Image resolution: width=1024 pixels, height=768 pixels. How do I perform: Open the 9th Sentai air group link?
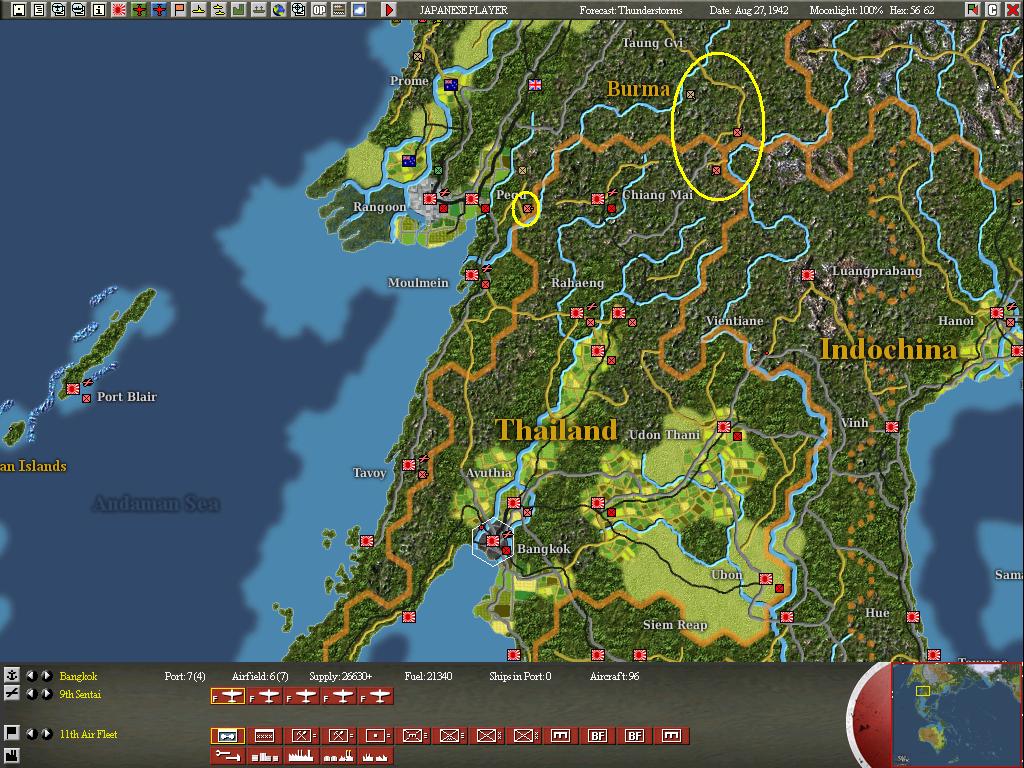[x=80, y=694]
